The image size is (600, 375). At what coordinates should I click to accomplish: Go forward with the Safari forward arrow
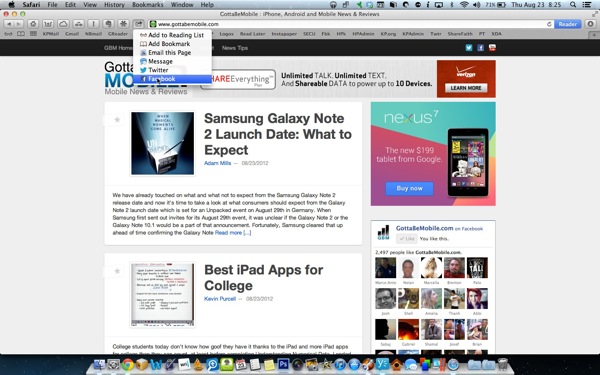click(18, 24)
